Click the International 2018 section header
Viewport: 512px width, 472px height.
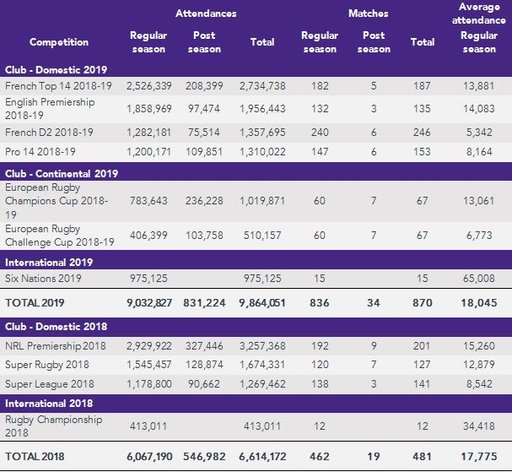49,403
